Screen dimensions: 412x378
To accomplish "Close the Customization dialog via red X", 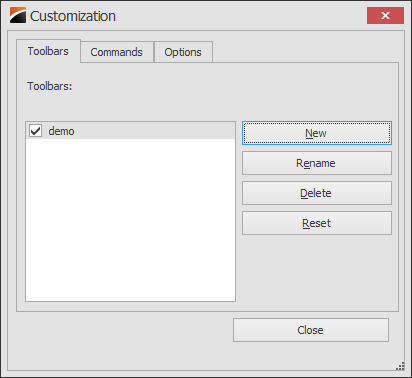I will pos(385,15).
